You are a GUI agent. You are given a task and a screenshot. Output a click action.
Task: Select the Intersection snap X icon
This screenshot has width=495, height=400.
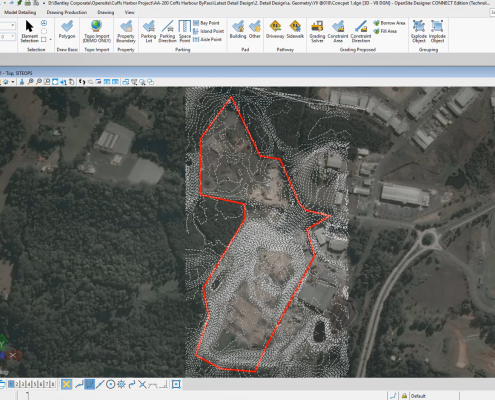click(142, 384)
